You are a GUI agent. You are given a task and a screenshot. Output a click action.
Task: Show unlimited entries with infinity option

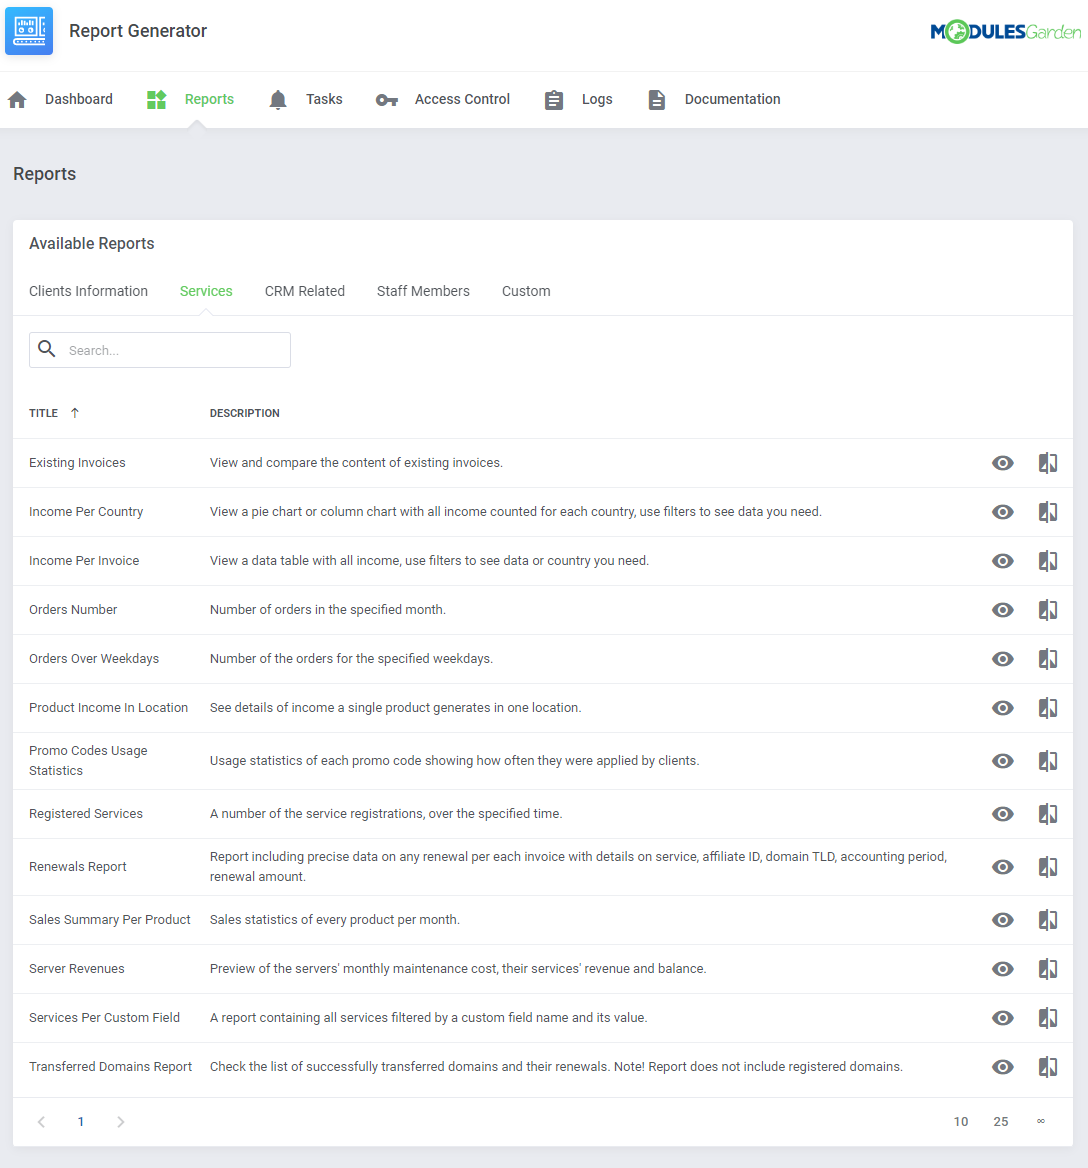[1041, 1121]
